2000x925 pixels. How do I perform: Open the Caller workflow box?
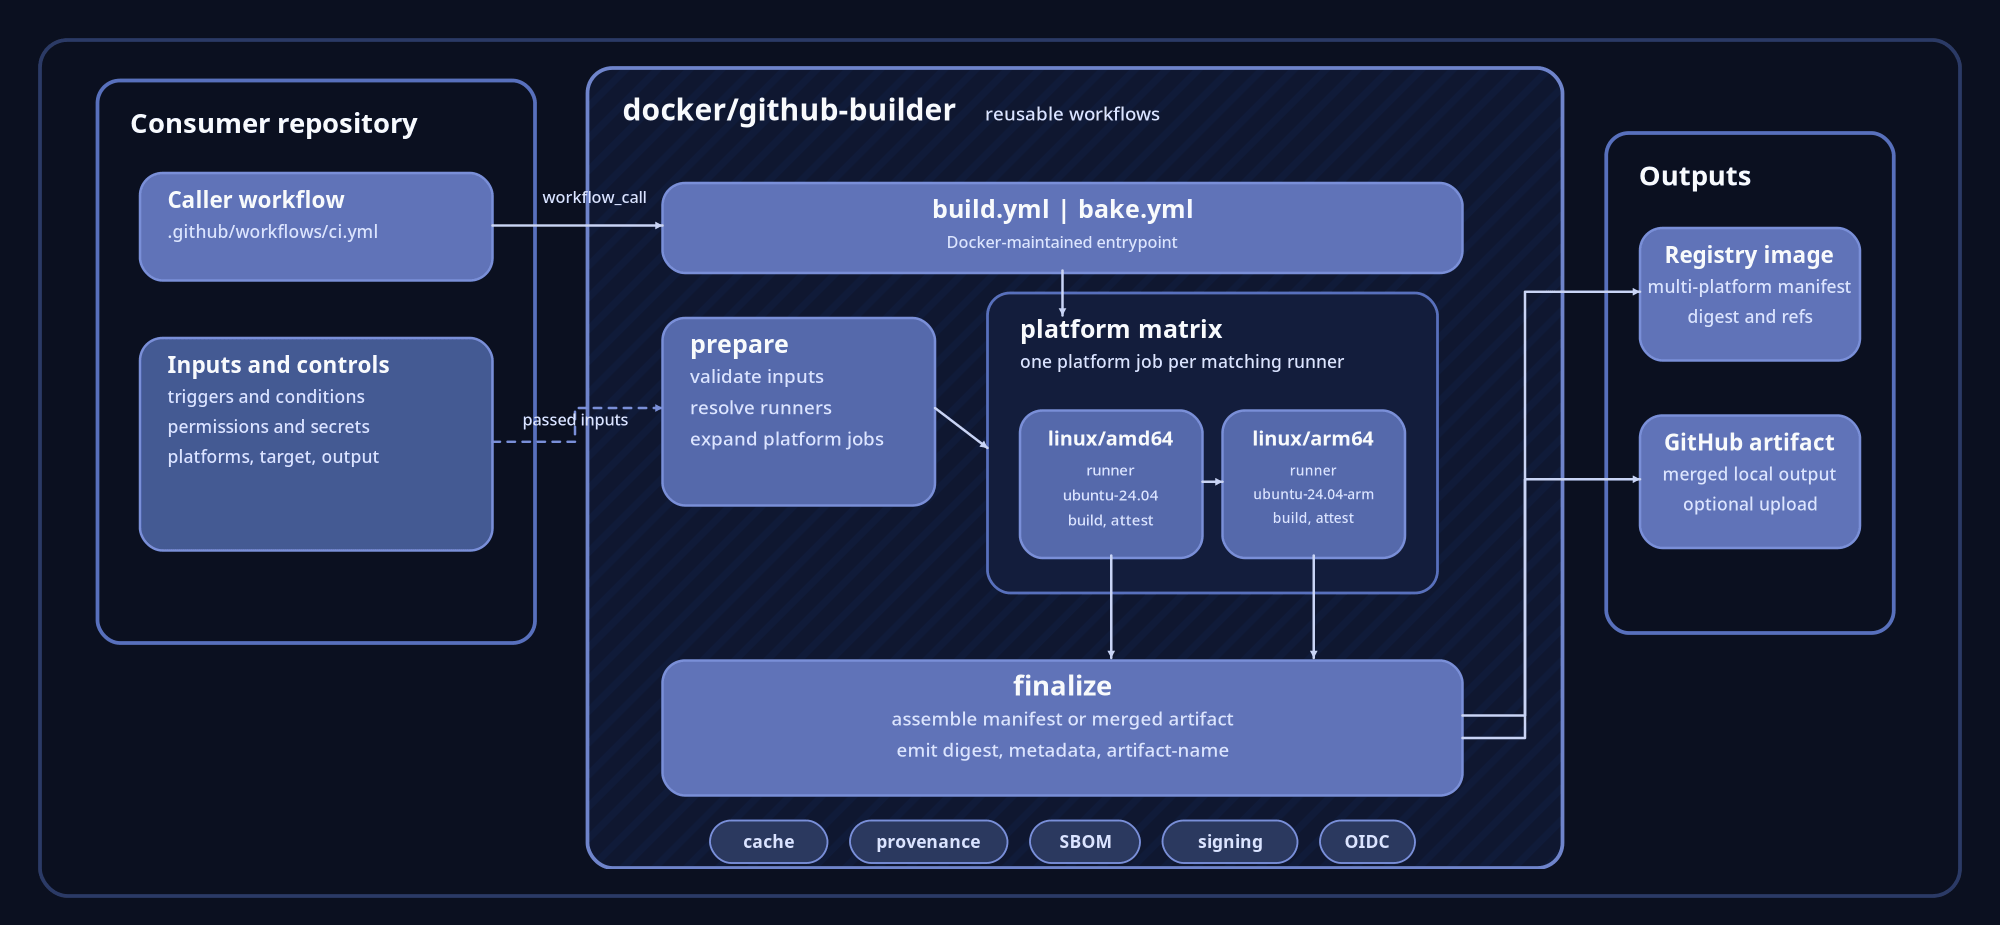pyautogui.click(x=315, y=225)
